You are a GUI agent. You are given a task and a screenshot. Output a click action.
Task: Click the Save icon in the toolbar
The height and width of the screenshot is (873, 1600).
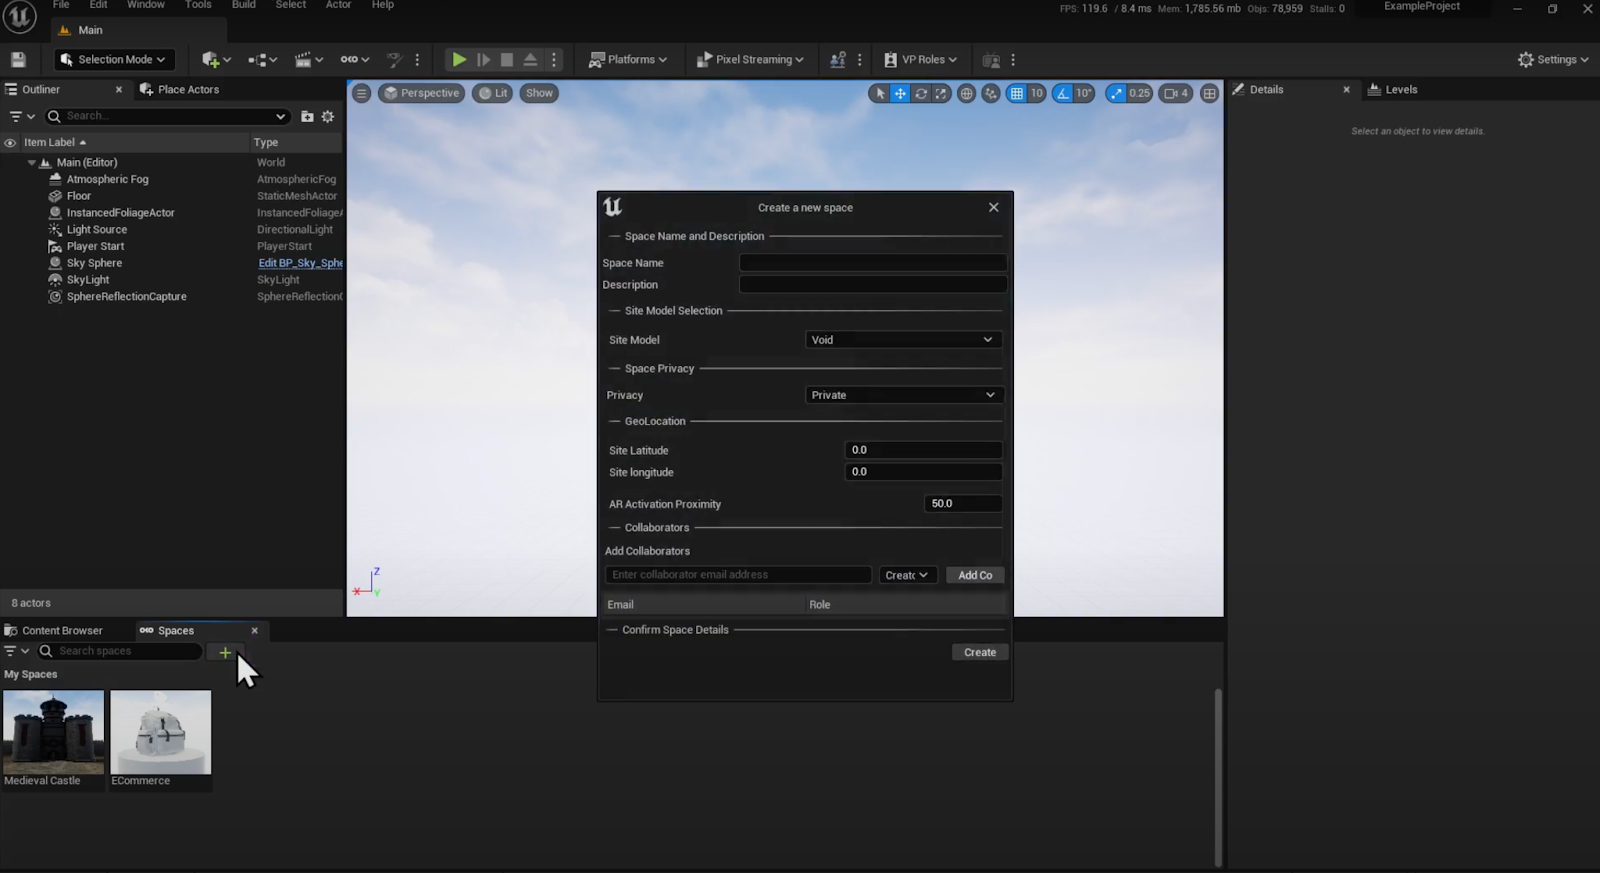click(x=18, y=60)
